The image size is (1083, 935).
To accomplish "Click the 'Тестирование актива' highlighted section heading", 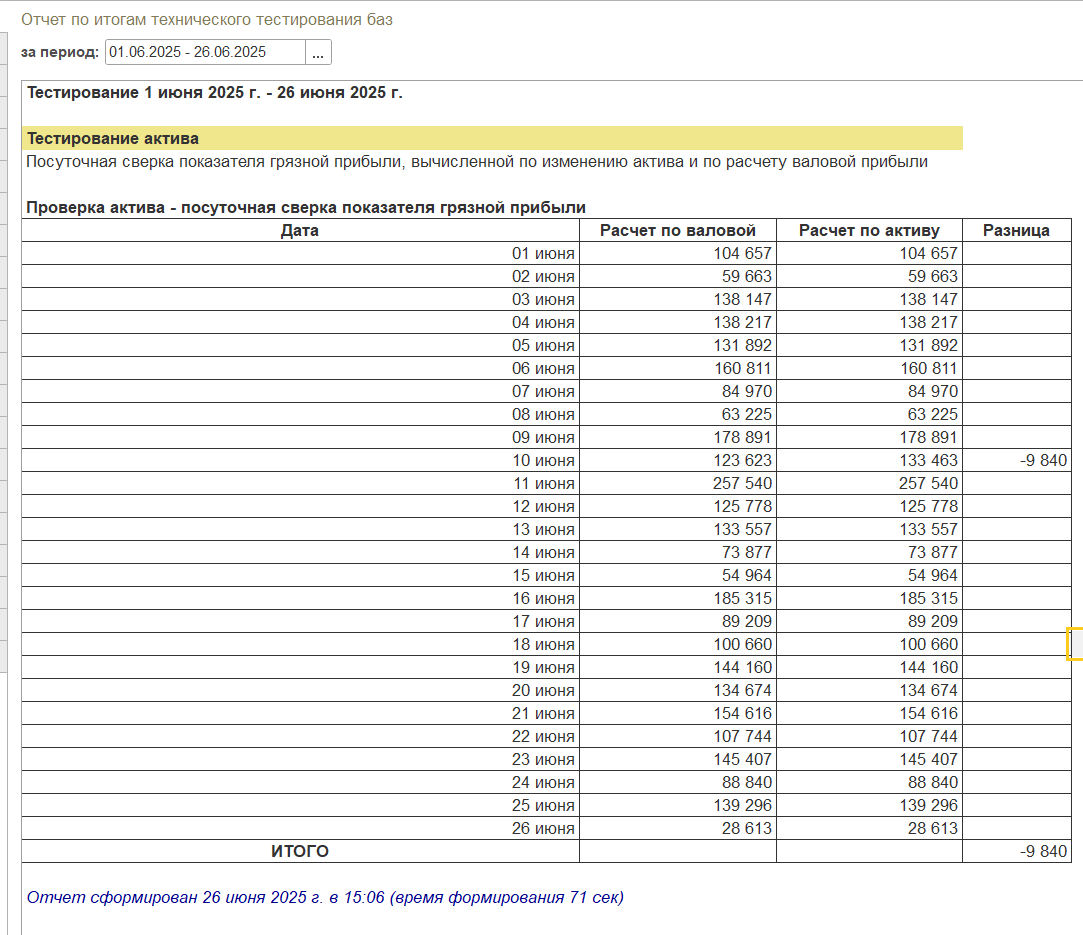I will (x=492, y=139).
